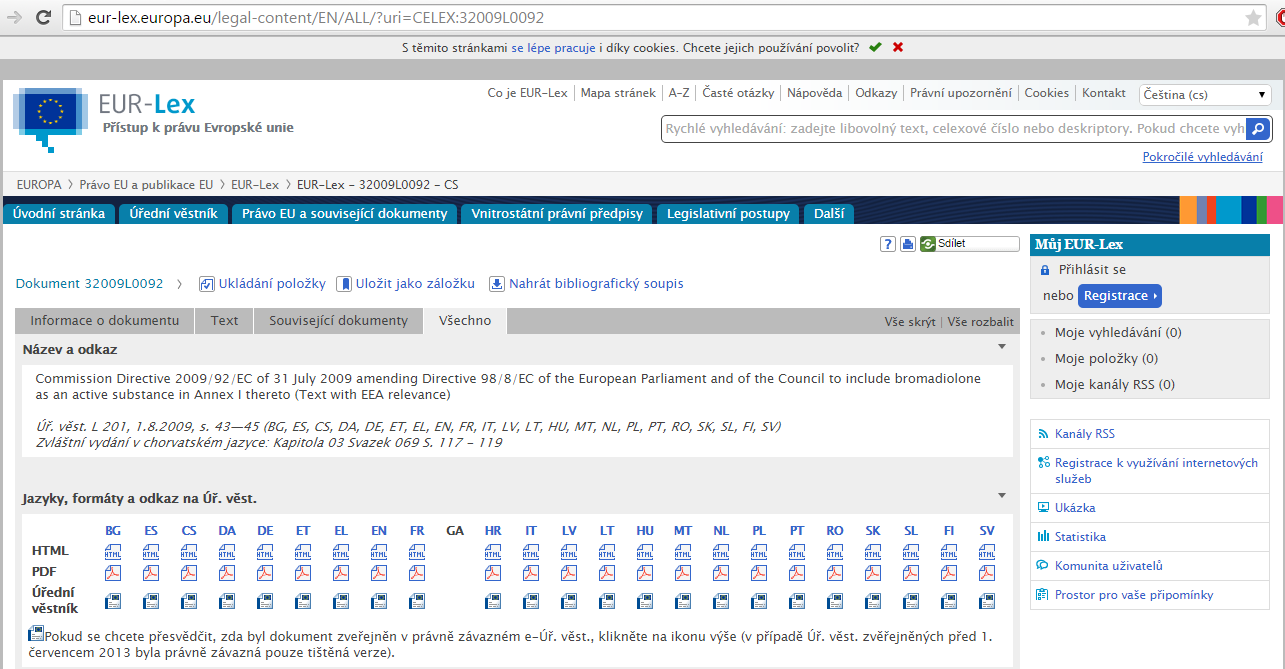Open Právo EU a související dokumenty
The height and width of the screenshot is (669, 1285).
tap(345, 213)
